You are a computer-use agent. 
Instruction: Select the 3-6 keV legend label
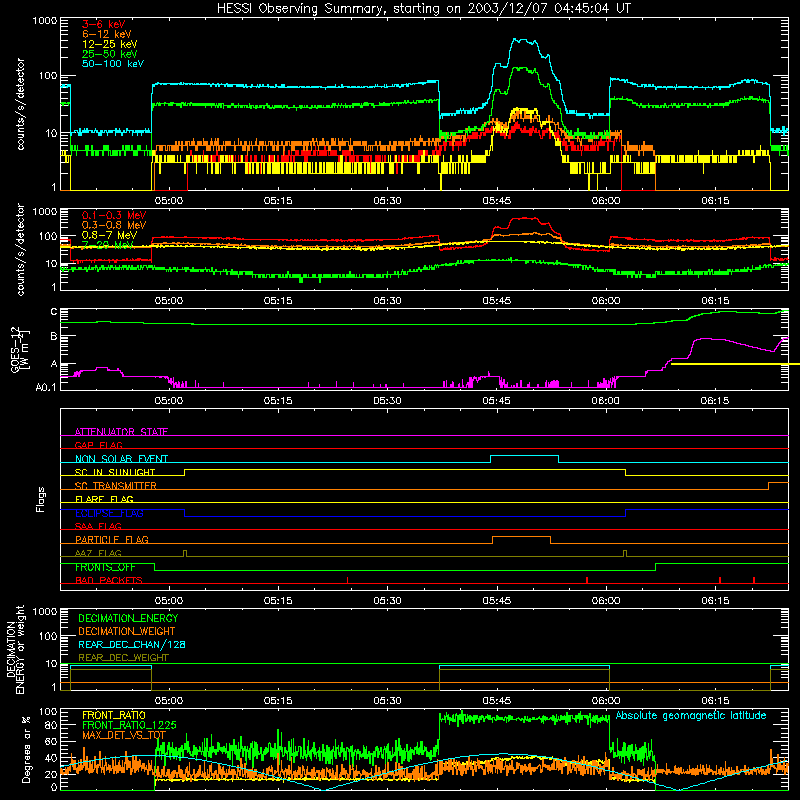pyautogui.click(x=104, y=24)
